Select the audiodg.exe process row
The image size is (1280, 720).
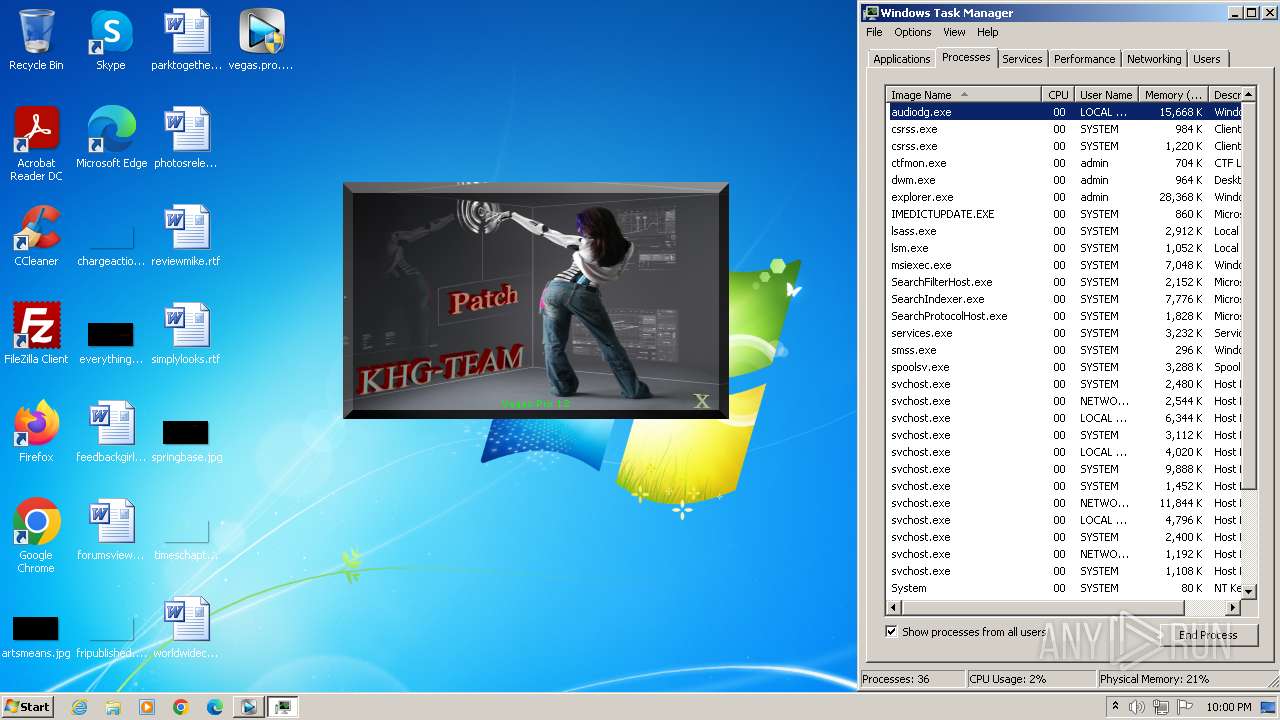pos(1064,112)
